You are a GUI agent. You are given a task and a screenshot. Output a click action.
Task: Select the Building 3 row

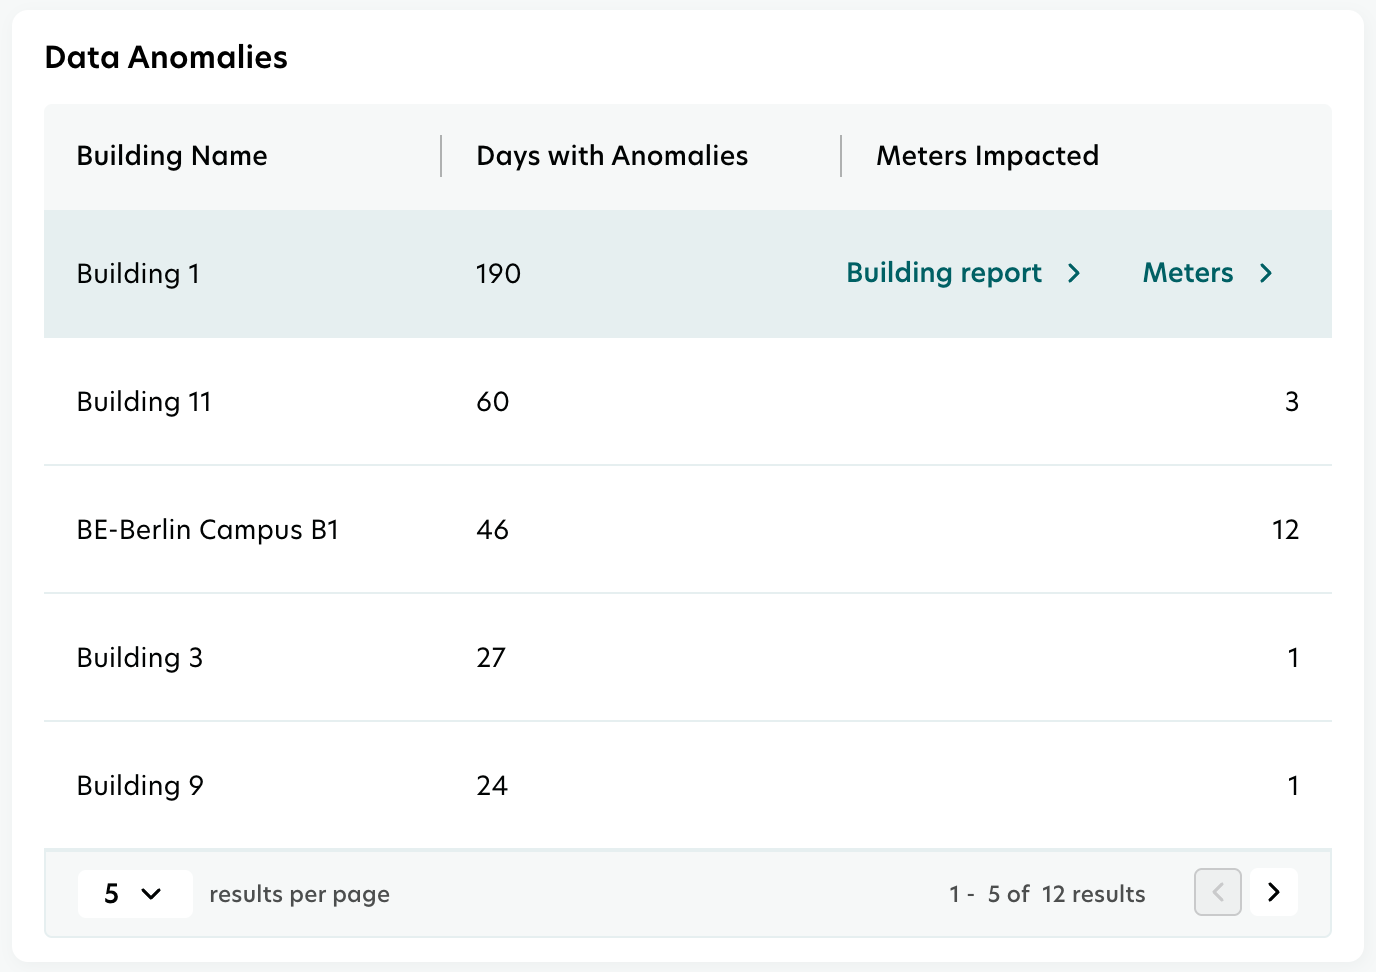pyautogui.click(x=140, y=658)
